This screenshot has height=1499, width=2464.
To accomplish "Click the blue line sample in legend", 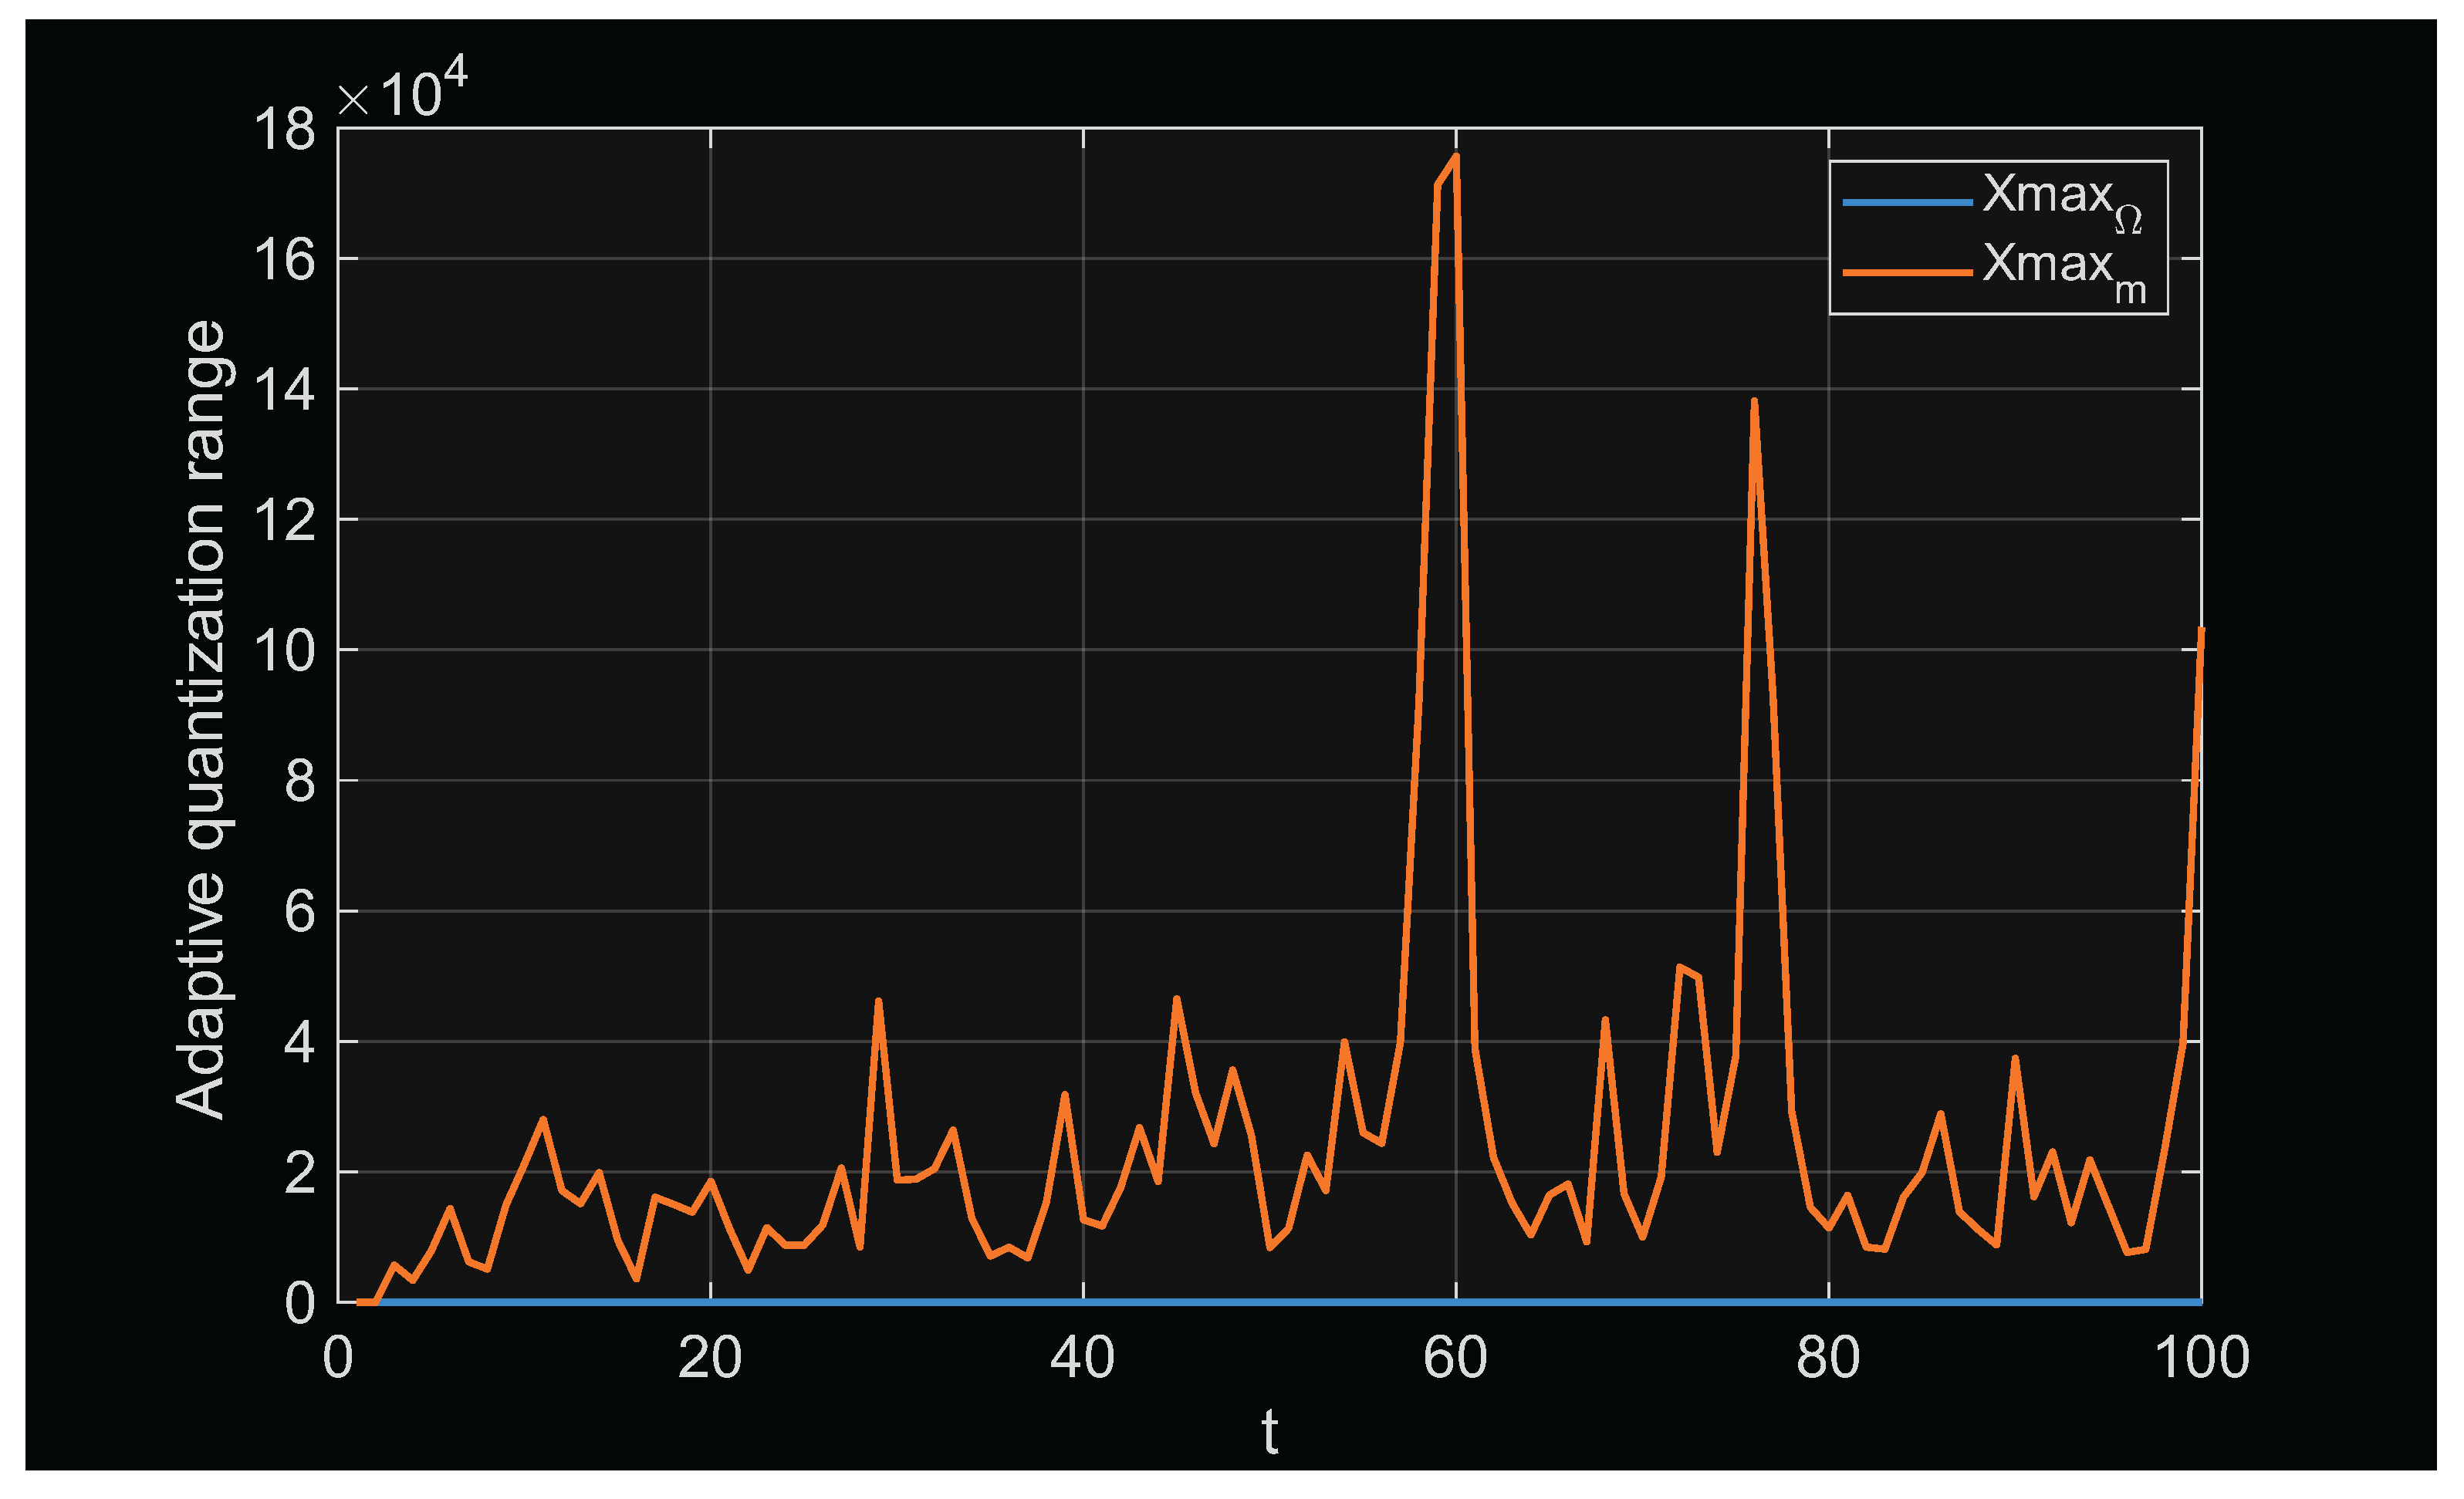I will (x=1907, y=203).
